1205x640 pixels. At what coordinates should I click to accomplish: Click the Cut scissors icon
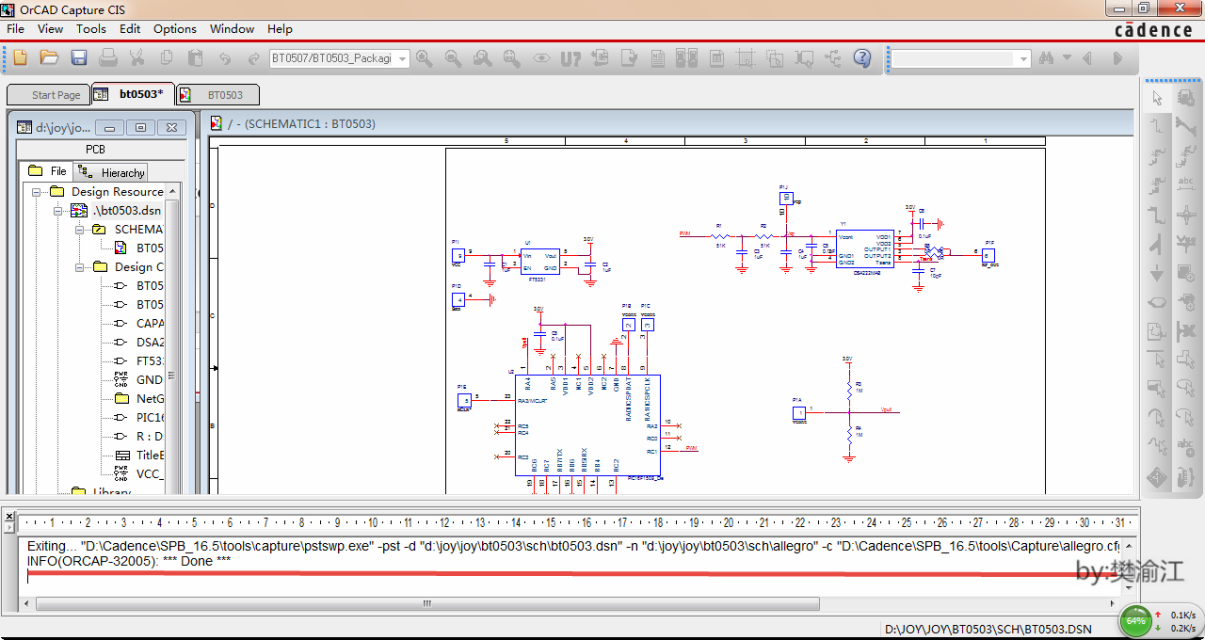pos(138,58)
